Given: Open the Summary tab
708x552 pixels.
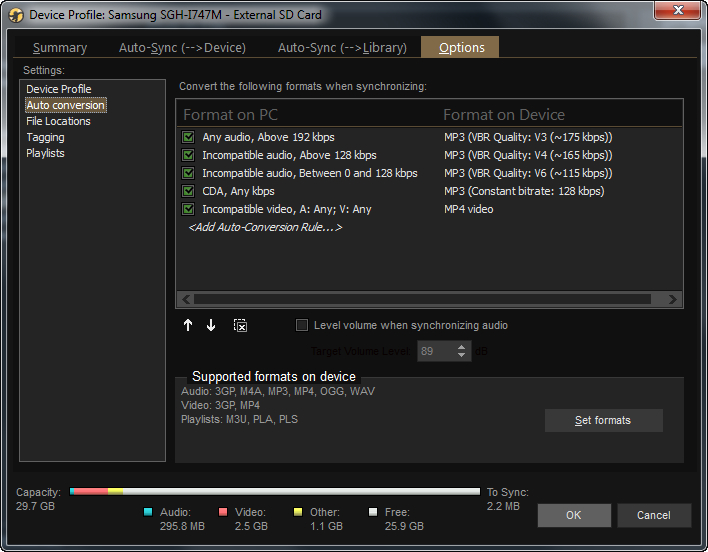Looking at the screenshot, I should (60, 48).
